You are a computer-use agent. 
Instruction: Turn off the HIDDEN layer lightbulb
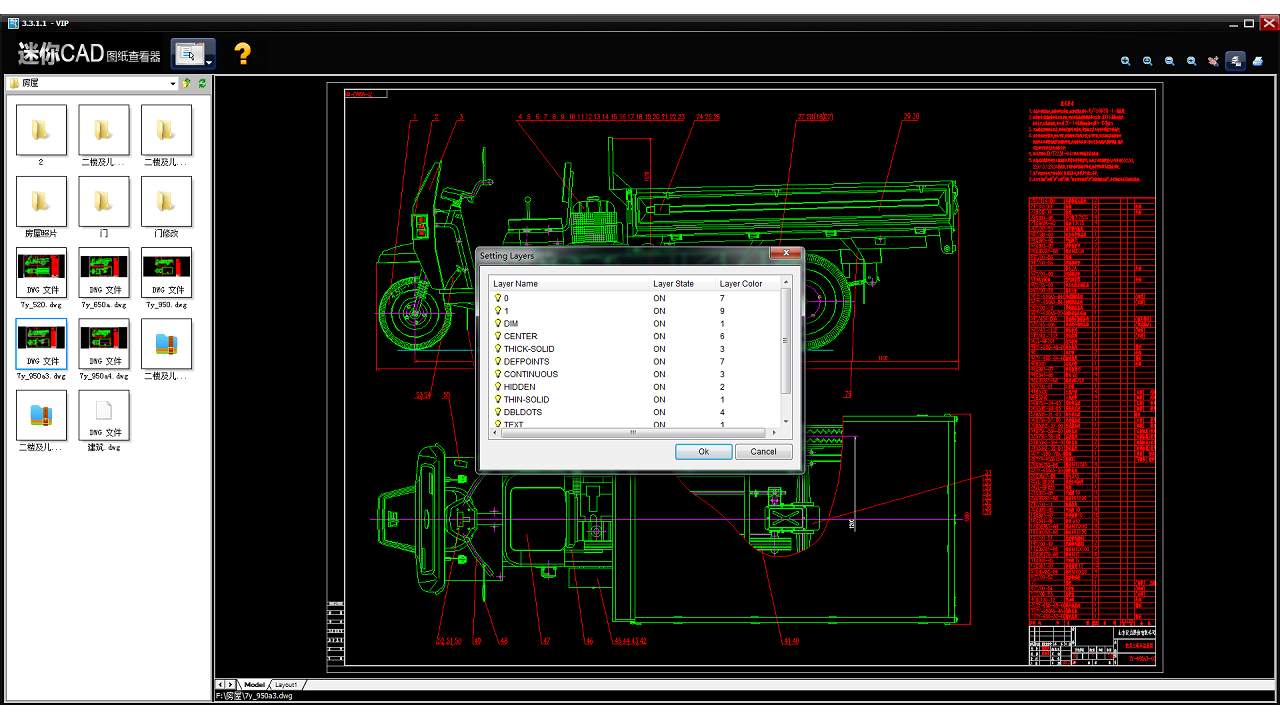coord(497,387)
